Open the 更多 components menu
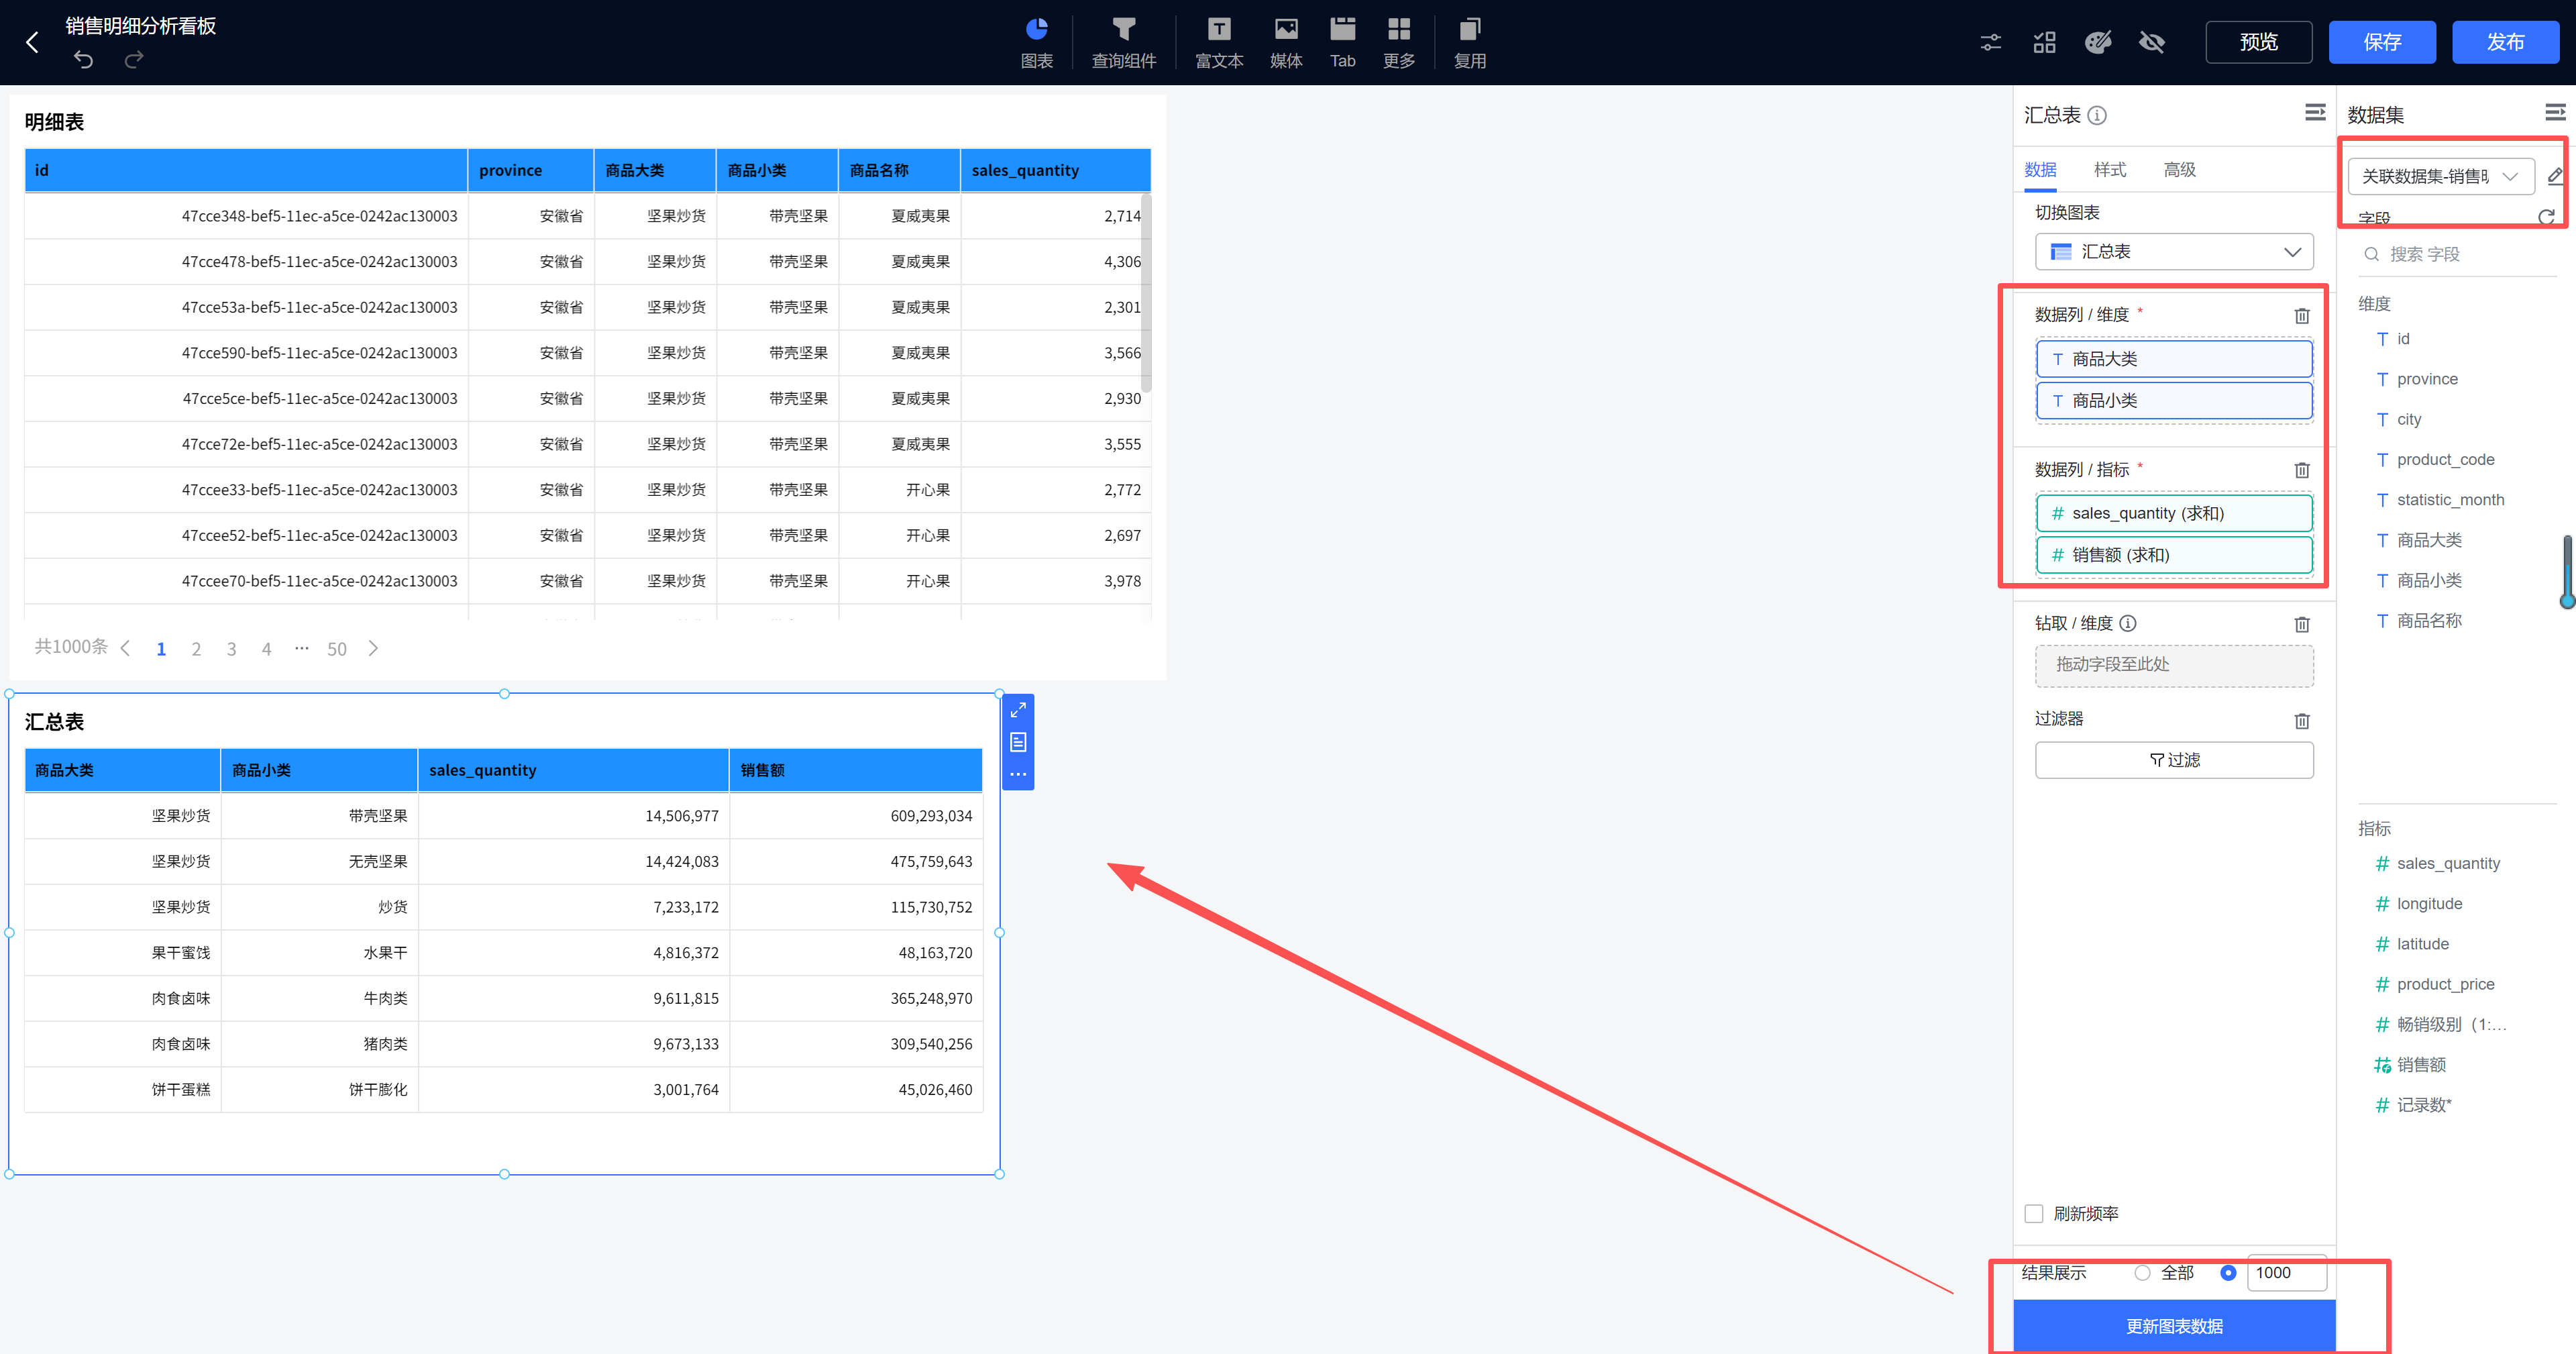The image size is (2576, 1354). (x=1399, y=42)
